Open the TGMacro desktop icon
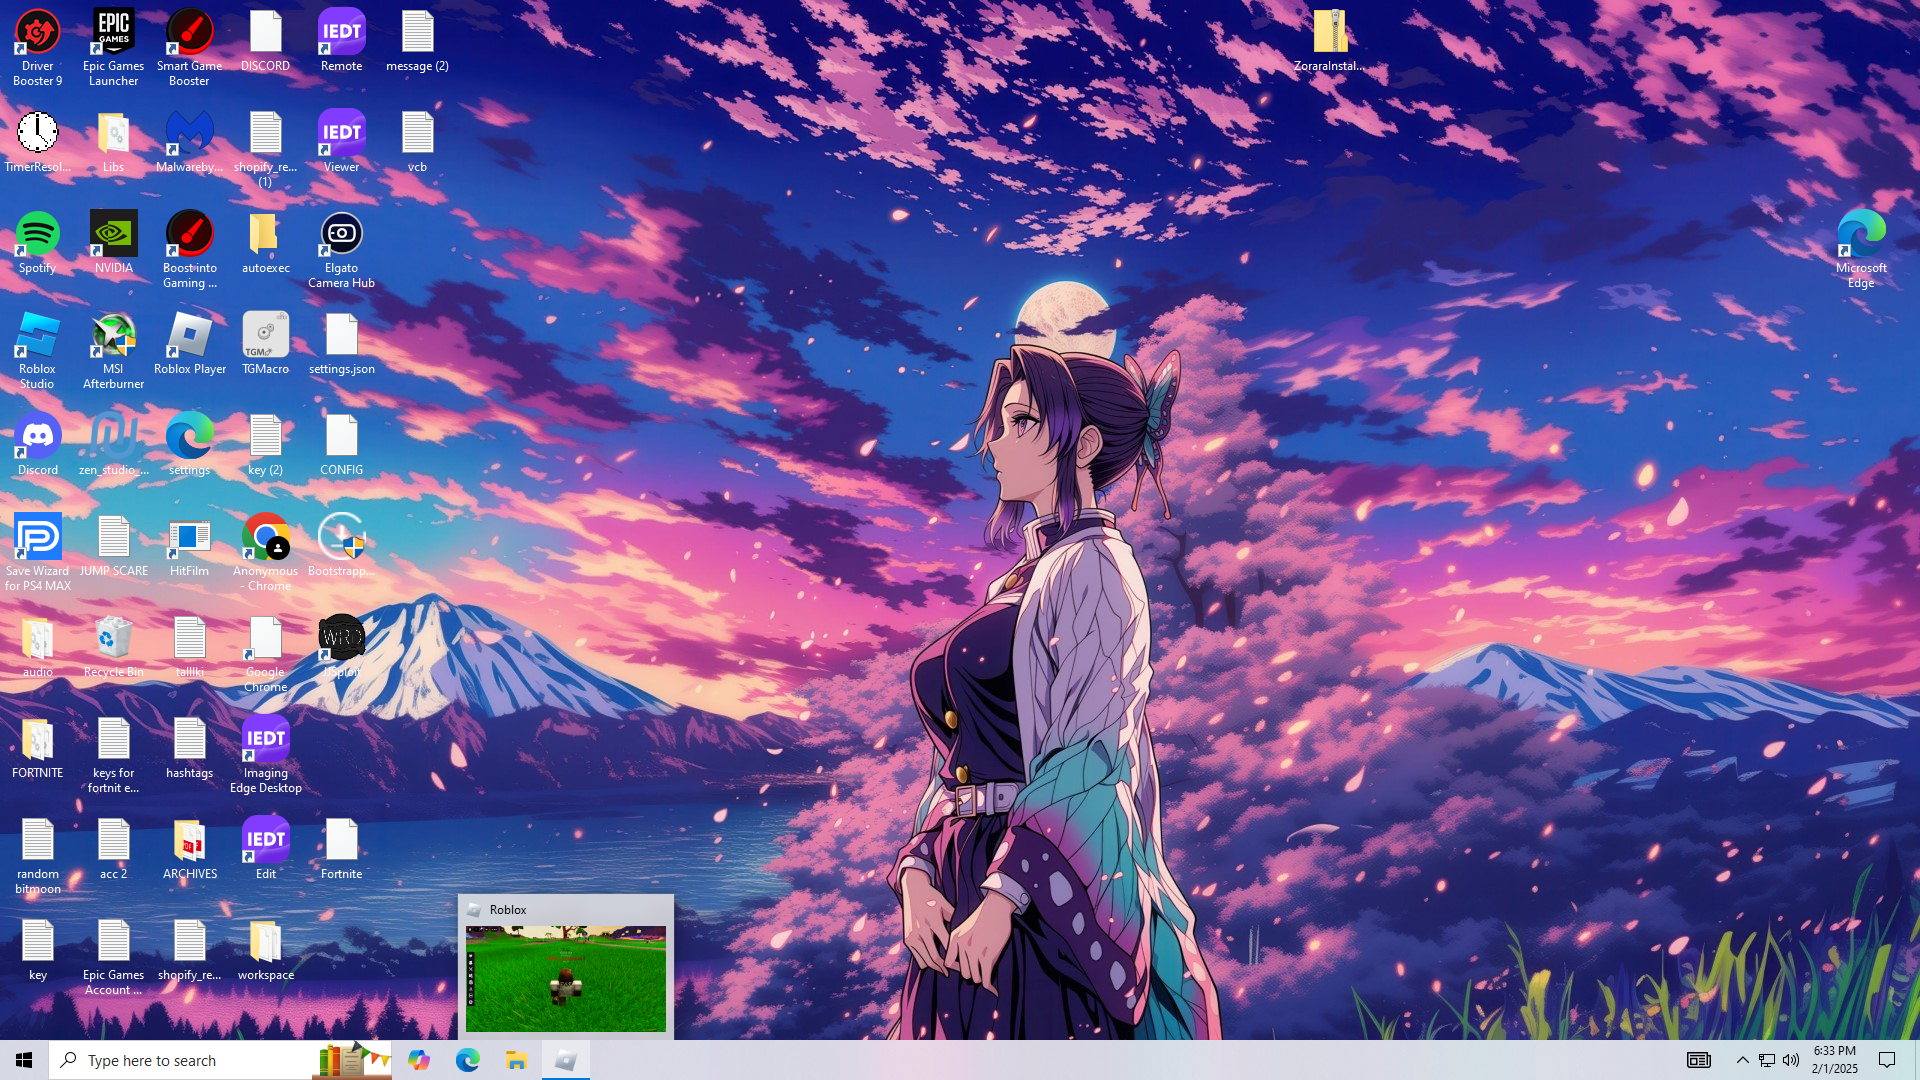1920x1080 pixels. pyautogui.click(x=265, y=337)
